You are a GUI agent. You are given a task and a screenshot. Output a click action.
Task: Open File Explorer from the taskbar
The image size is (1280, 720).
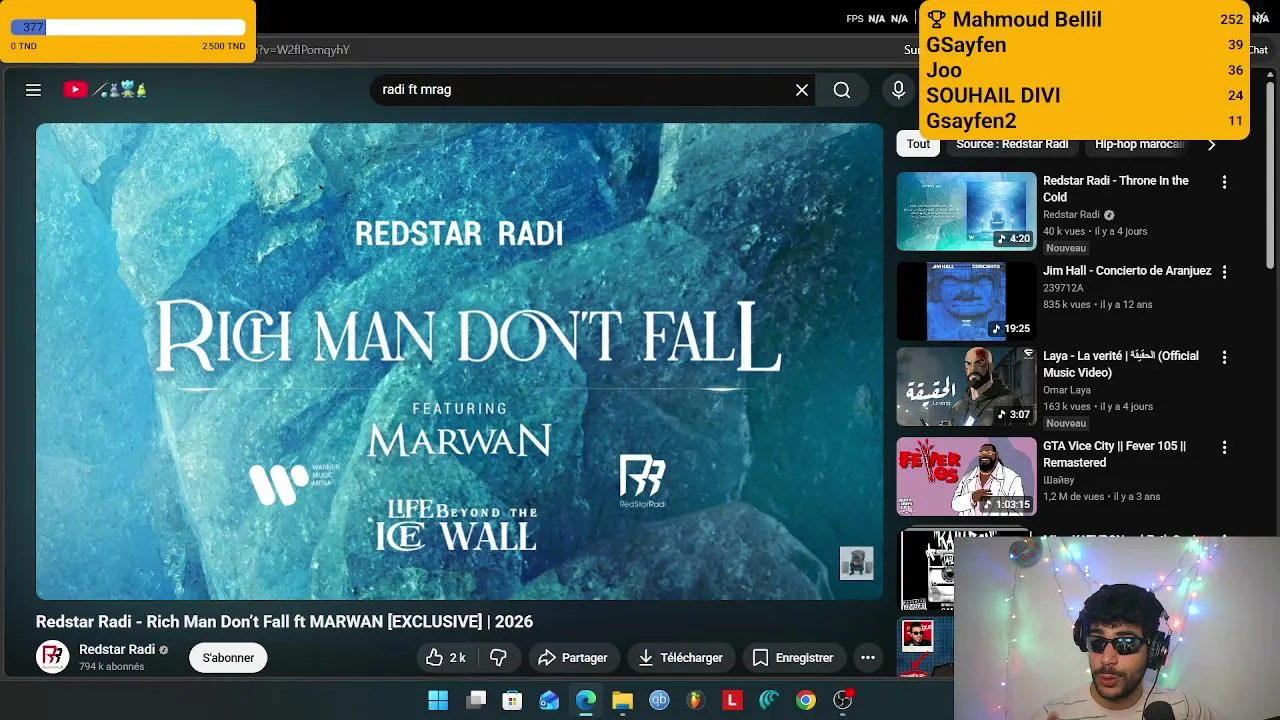(x=622, y=701)
